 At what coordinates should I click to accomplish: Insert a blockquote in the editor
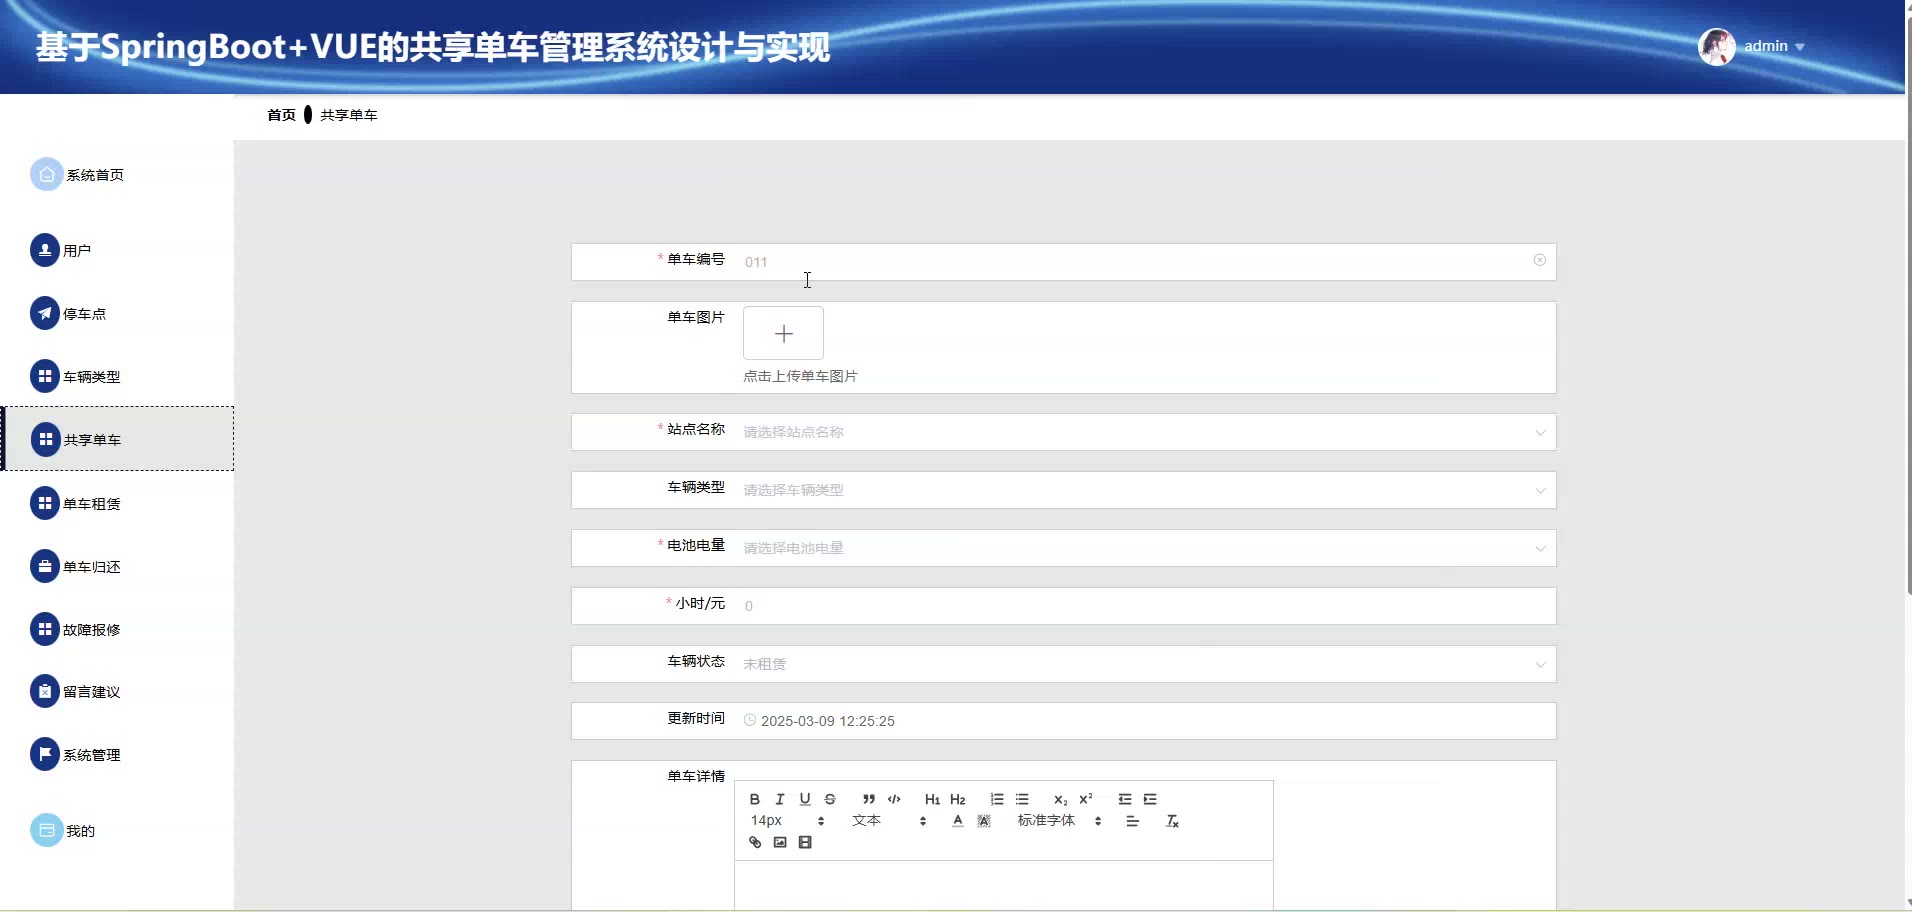tap(869, 799)
